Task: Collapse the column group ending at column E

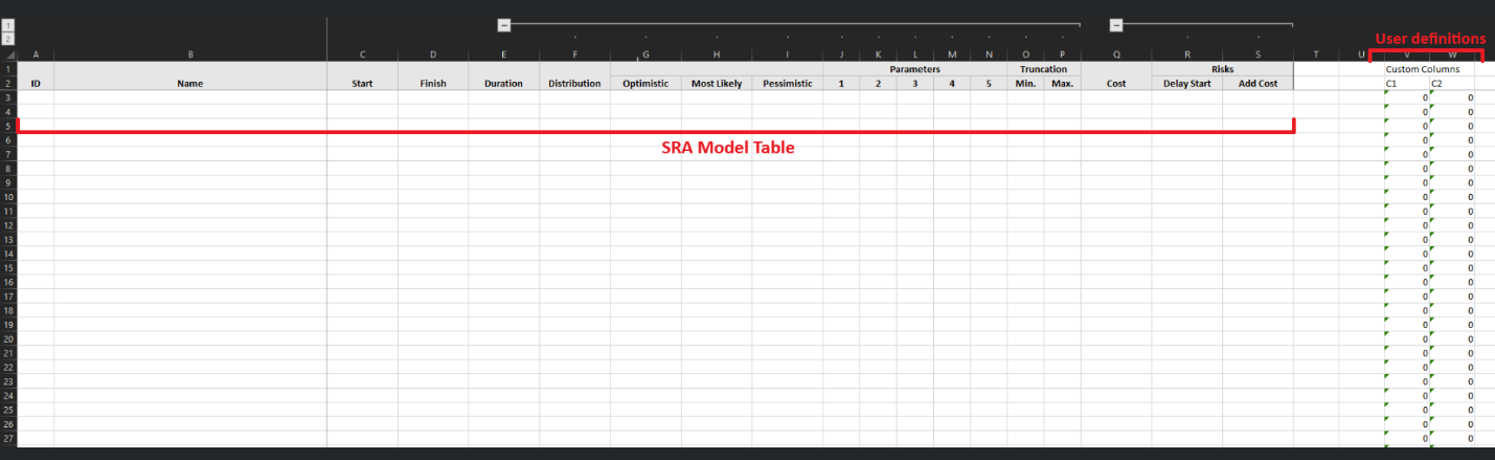Action: coord(504,25)
